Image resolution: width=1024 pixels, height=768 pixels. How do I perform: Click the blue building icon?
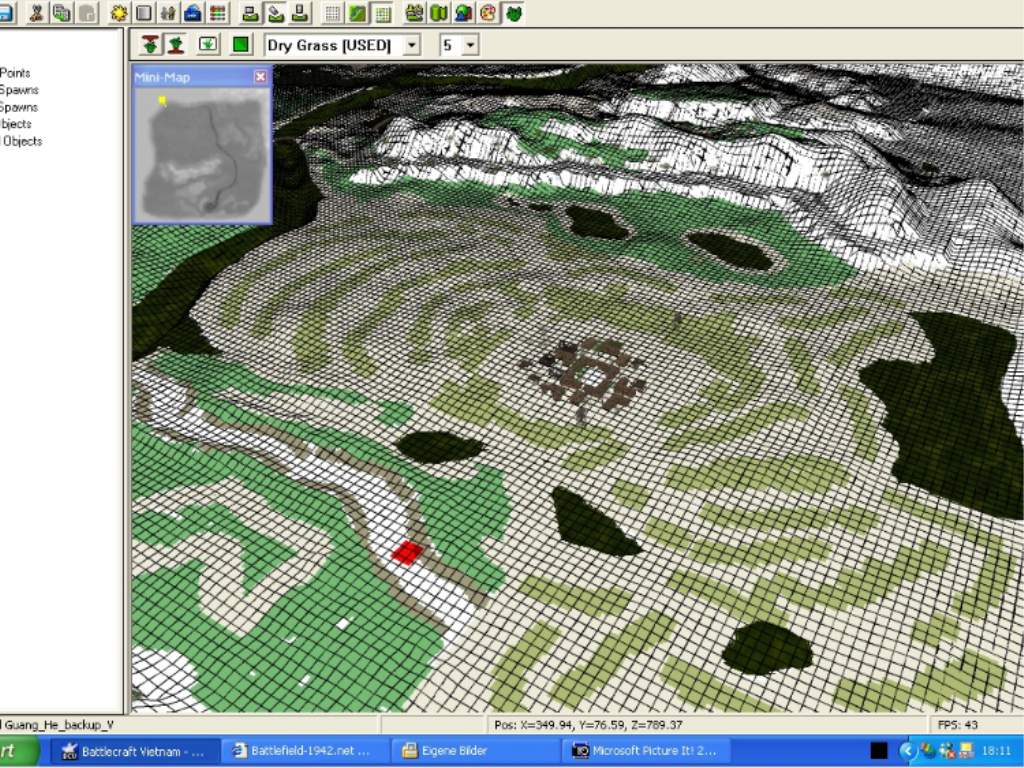click(x=193, y=12)
